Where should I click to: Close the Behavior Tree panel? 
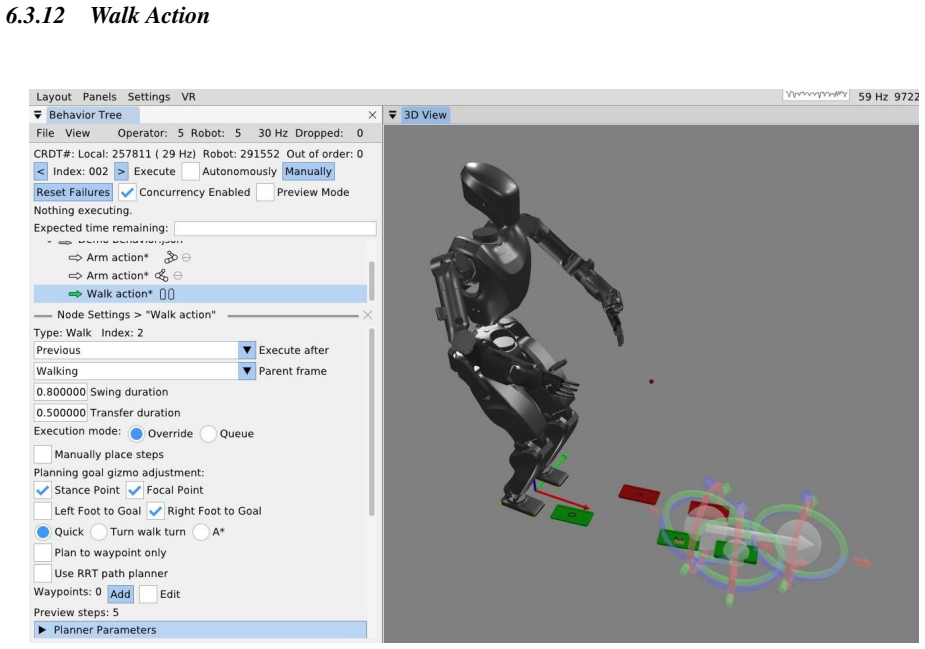tap(372, 115)
